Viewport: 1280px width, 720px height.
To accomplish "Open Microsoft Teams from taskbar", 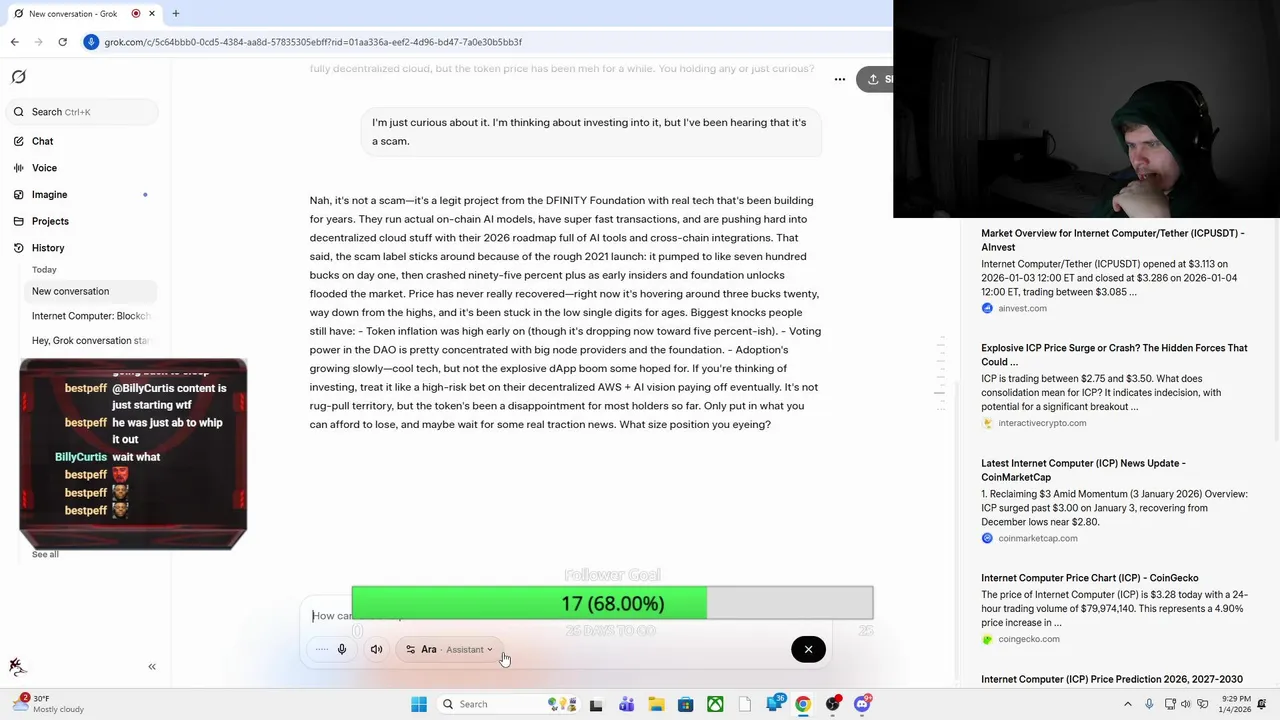I will pos(626,704).
